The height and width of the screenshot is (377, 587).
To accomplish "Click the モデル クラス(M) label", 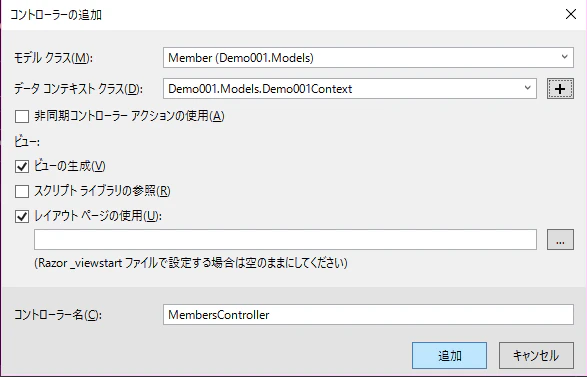I will pos(53,58).
